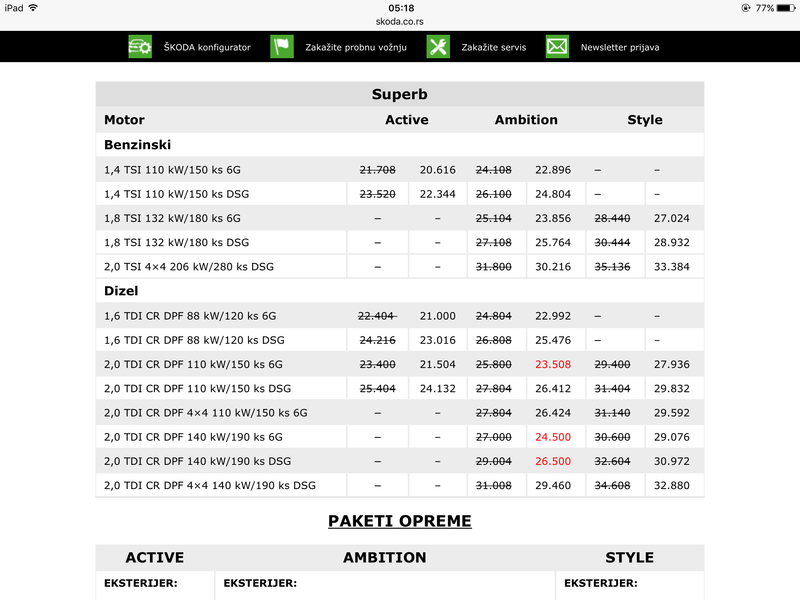Tap the green envelope newsletter icon

click(557, 47)
